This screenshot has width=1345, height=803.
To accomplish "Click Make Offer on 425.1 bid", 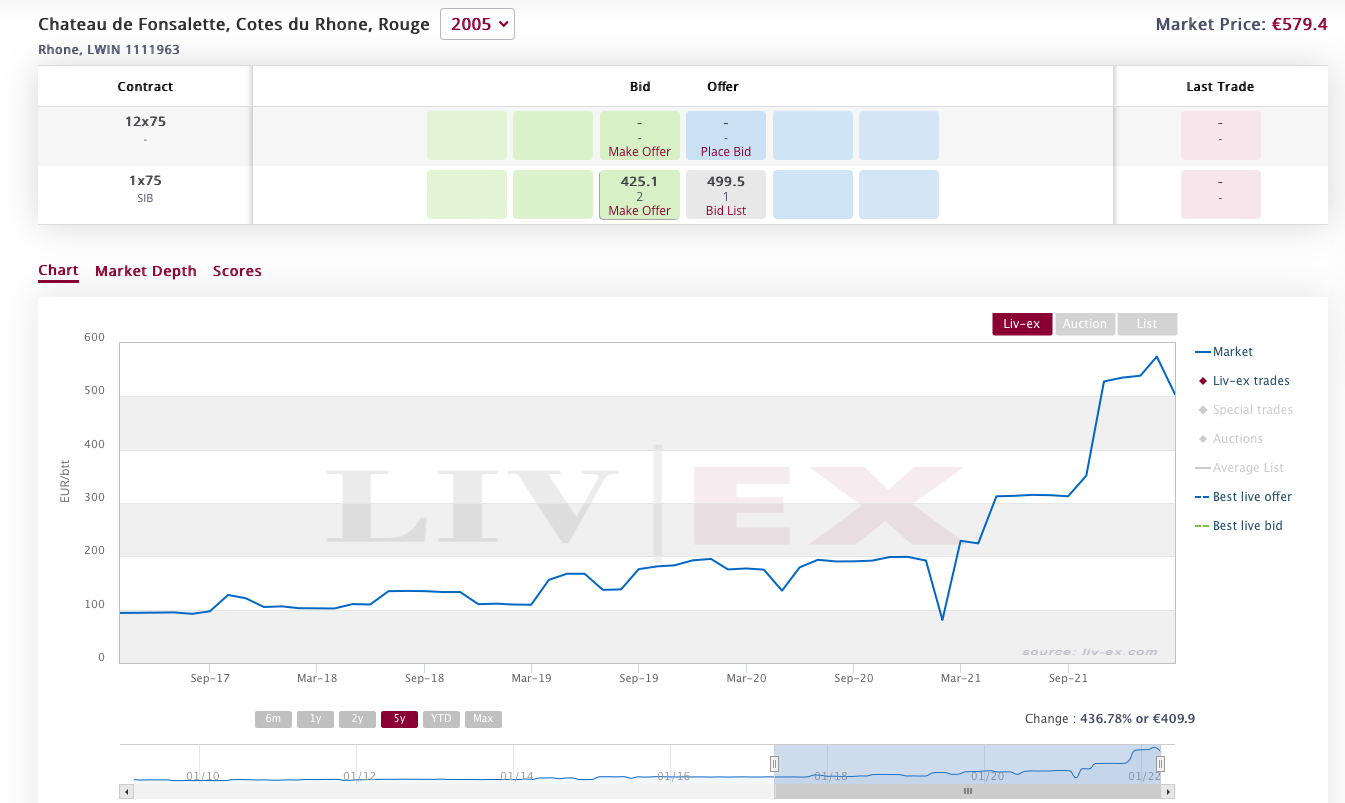I will 640,211.
